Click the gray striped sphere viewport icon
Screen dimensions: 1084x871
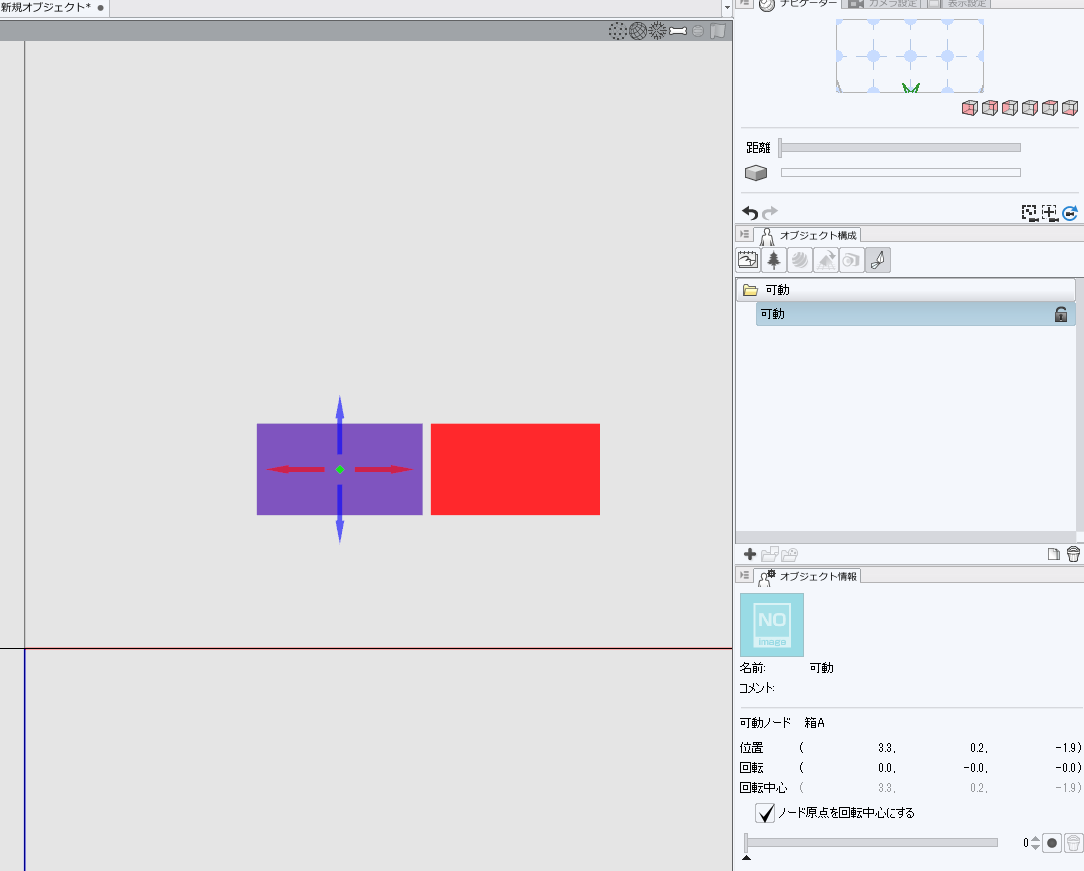(x=698, y=31)
